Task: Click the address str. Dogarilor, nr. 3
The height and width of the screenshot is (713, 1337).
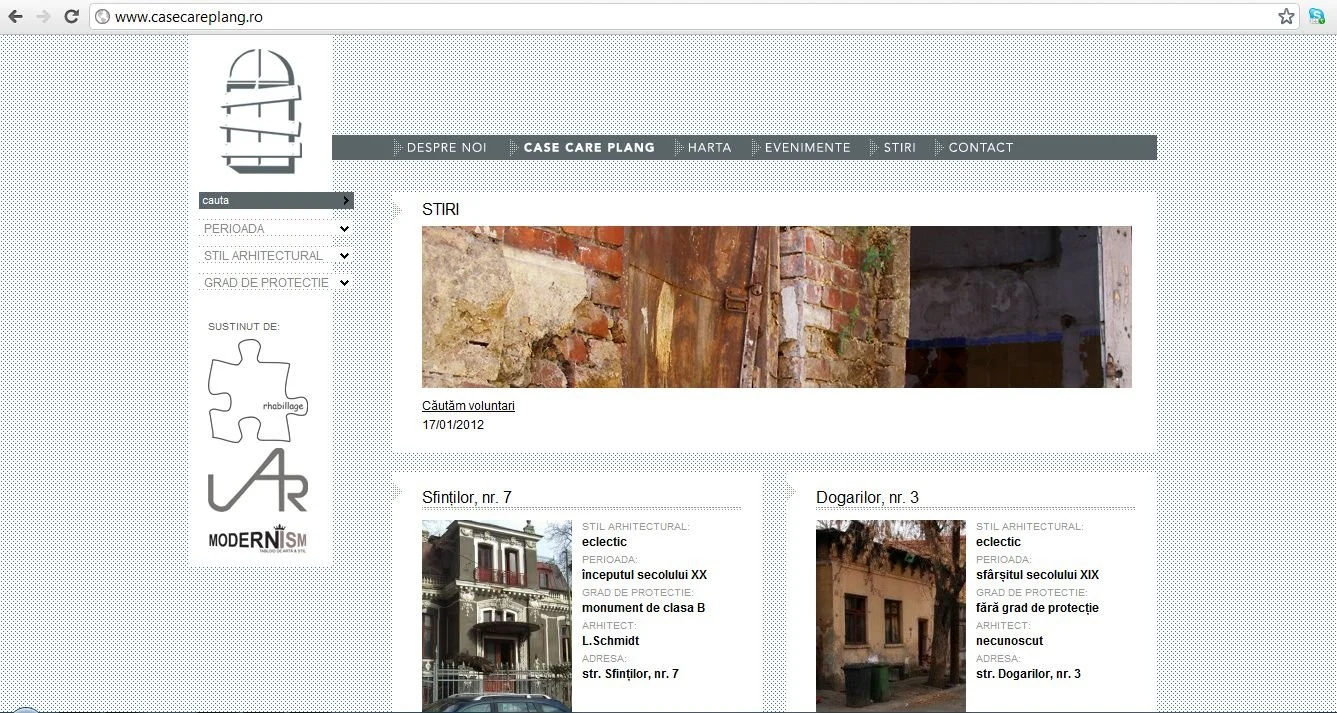Action: [1028, 674]
